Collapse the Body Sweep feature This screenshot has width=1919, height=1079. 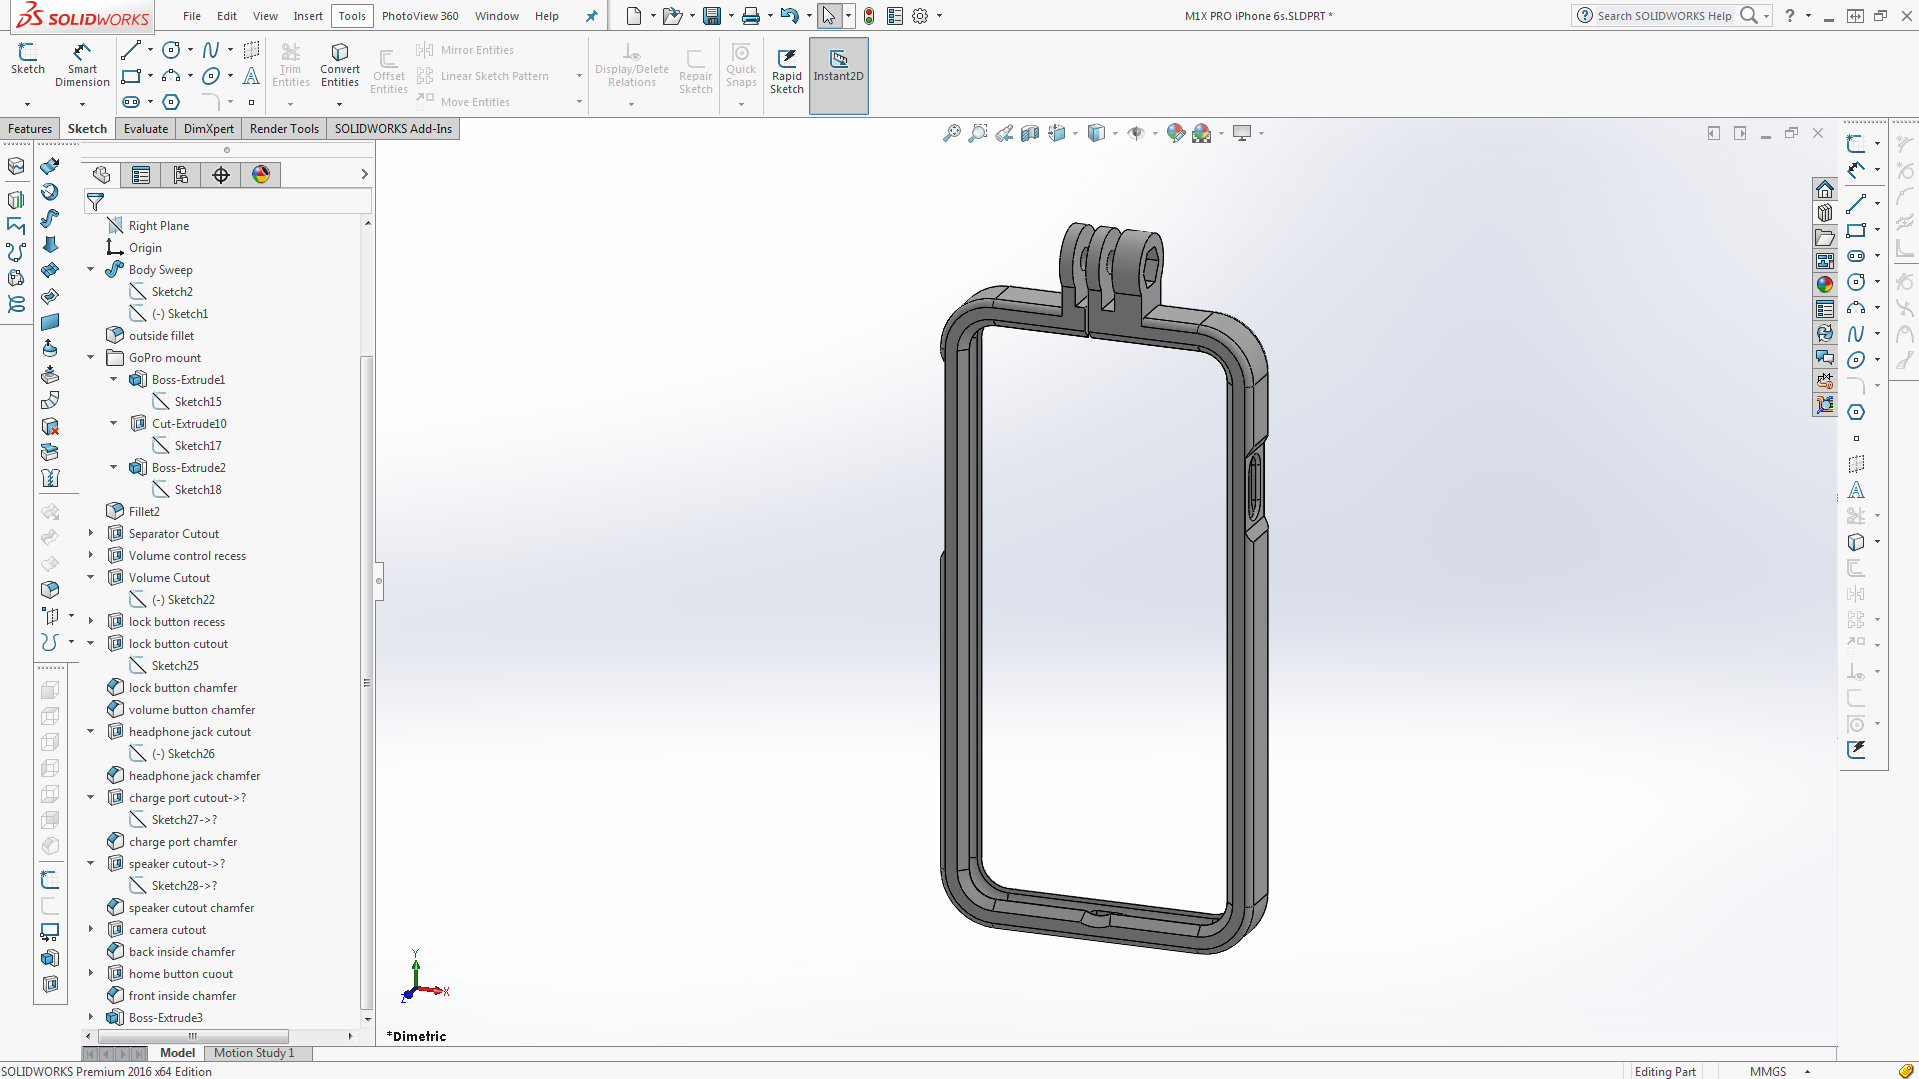(x=91, y=270)
